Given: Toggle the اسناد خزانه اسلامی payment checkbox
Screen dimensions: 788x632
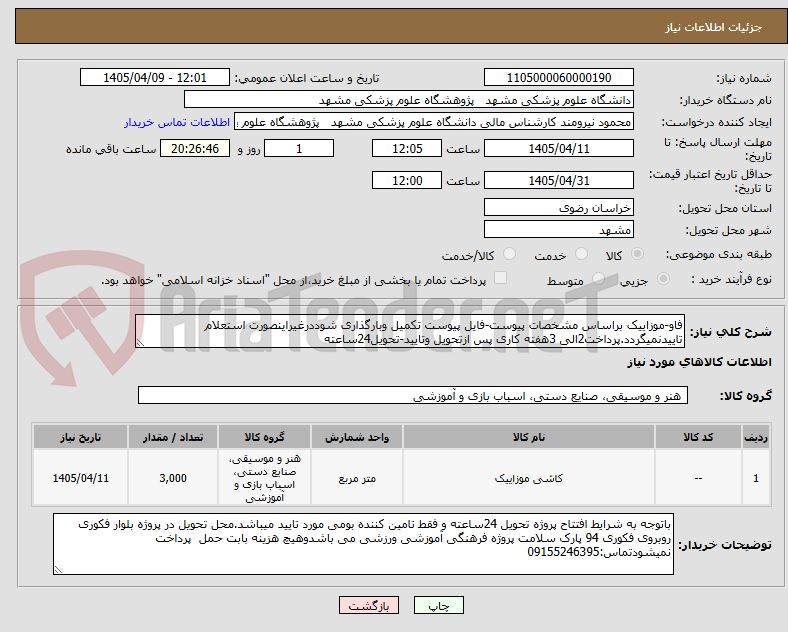Looking at the screenshot, I should (x=501, y=278).
